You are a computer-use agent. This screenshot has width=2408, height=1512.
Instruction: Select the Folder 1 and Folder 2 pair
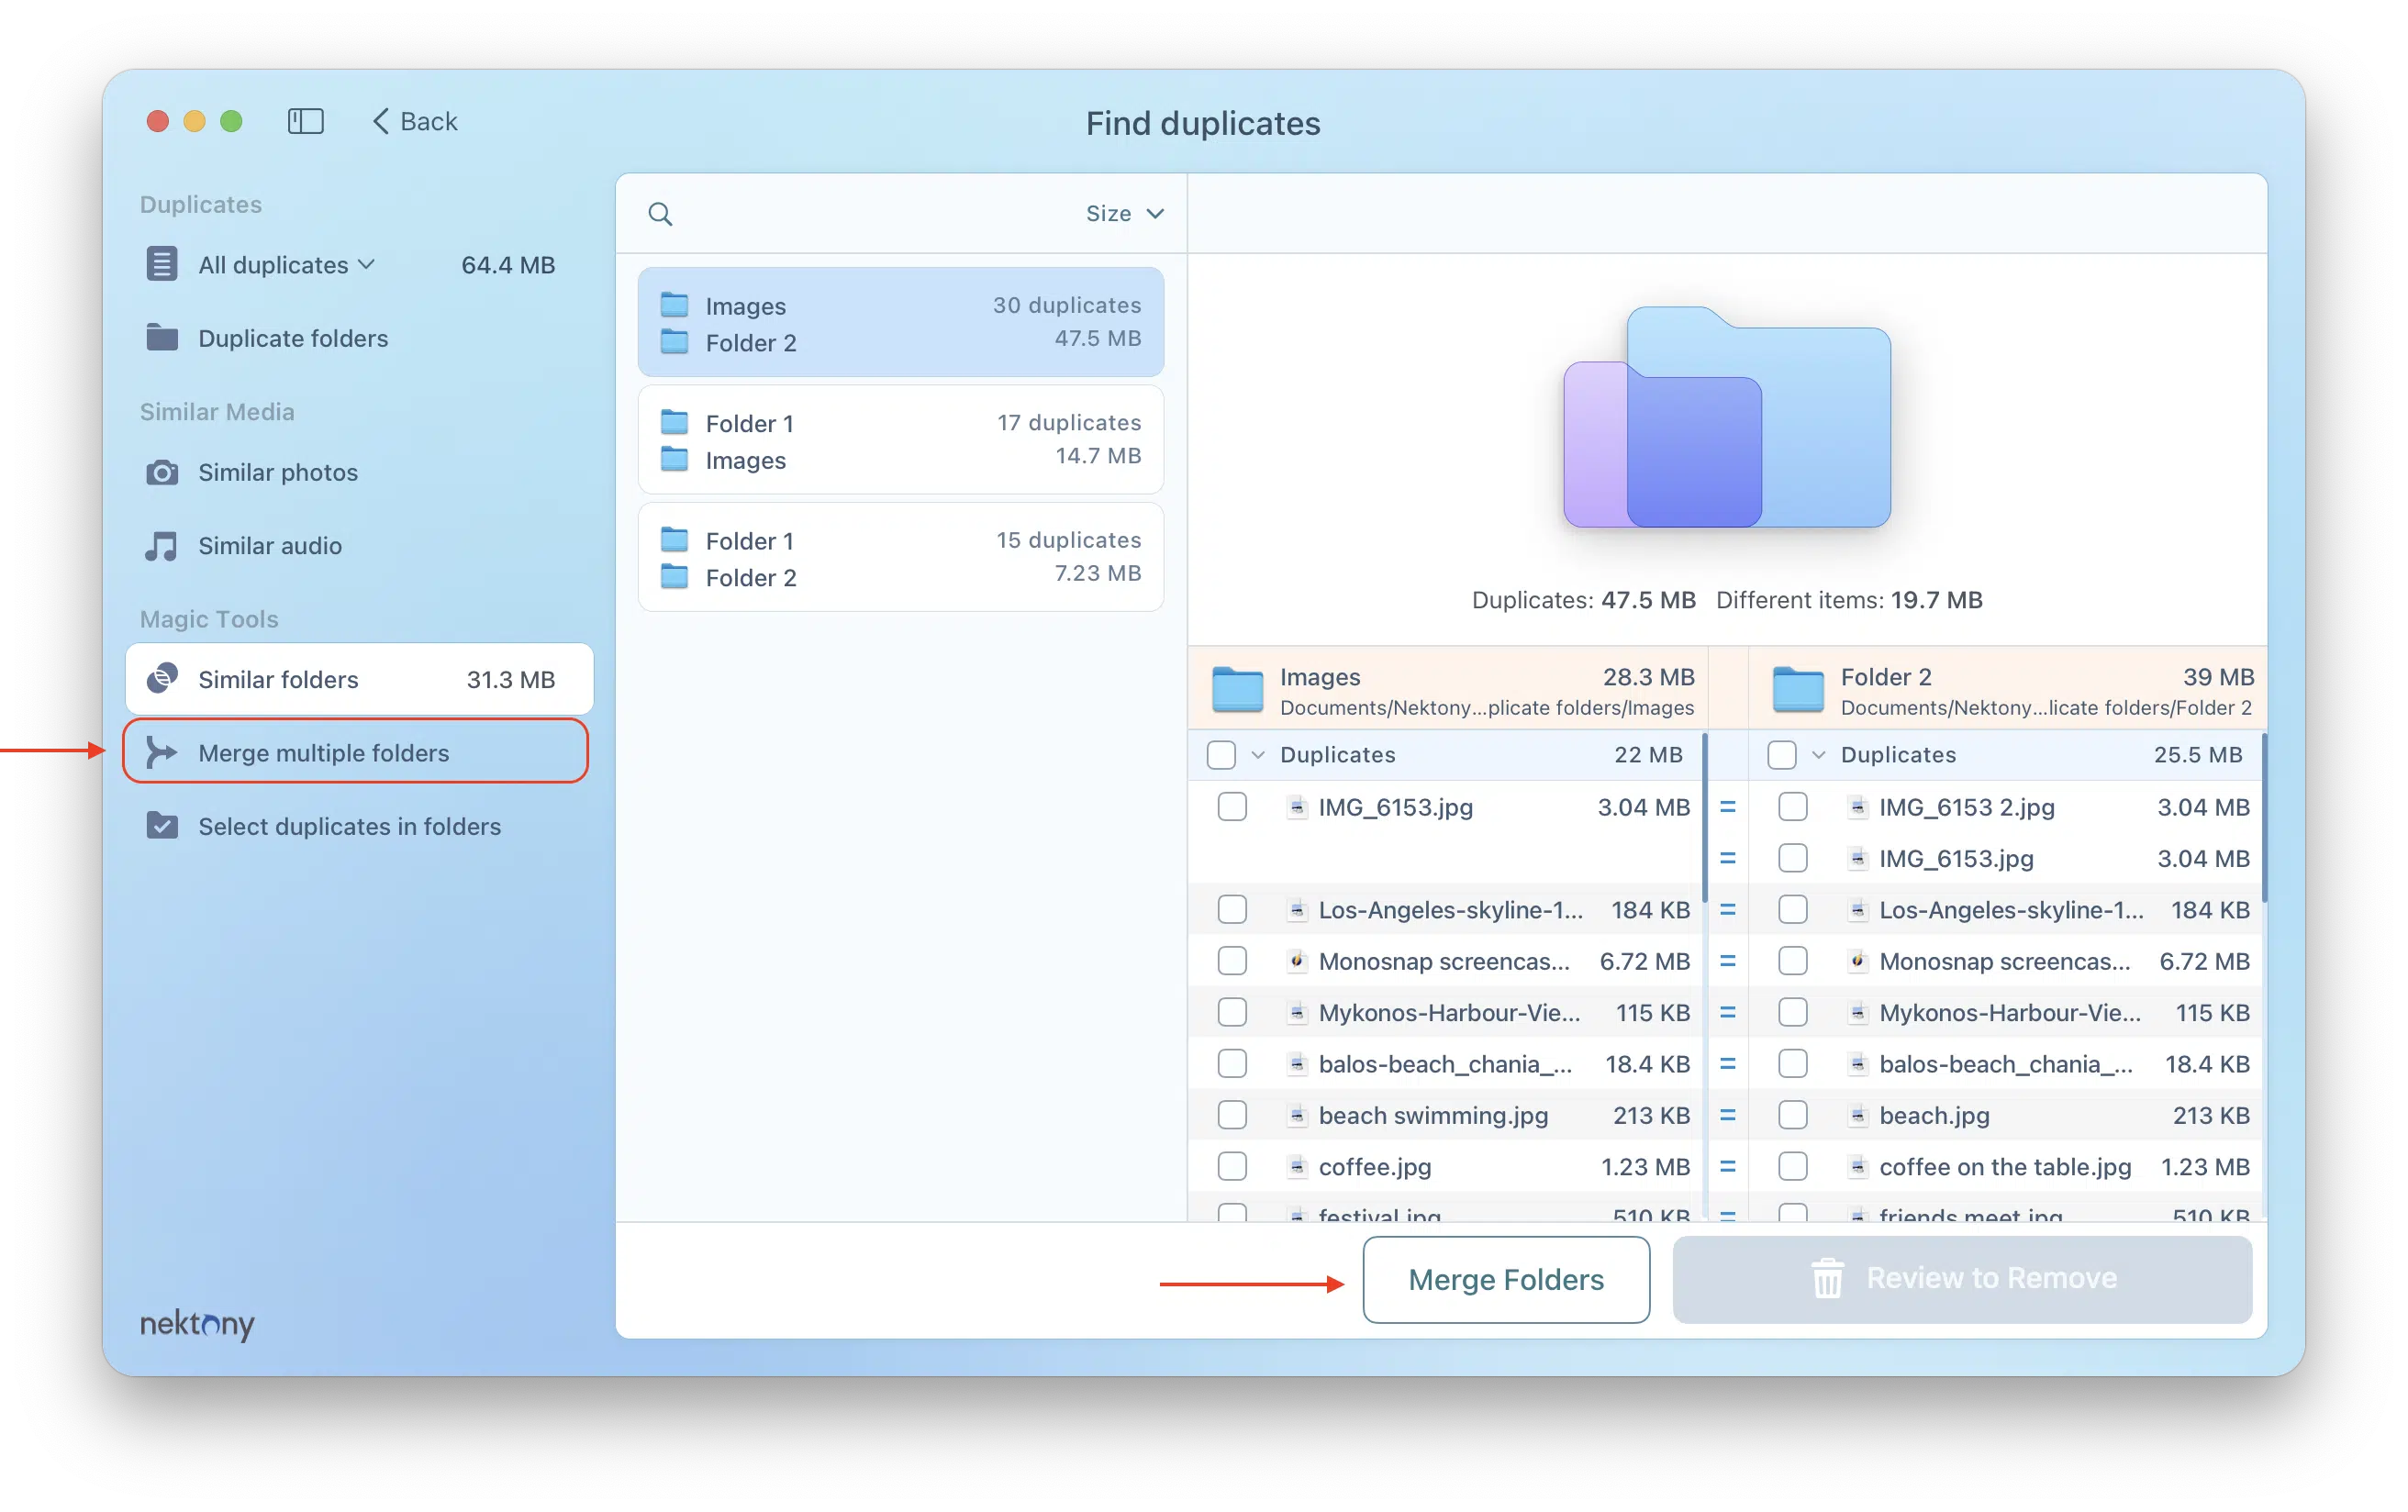coord(900,558)
